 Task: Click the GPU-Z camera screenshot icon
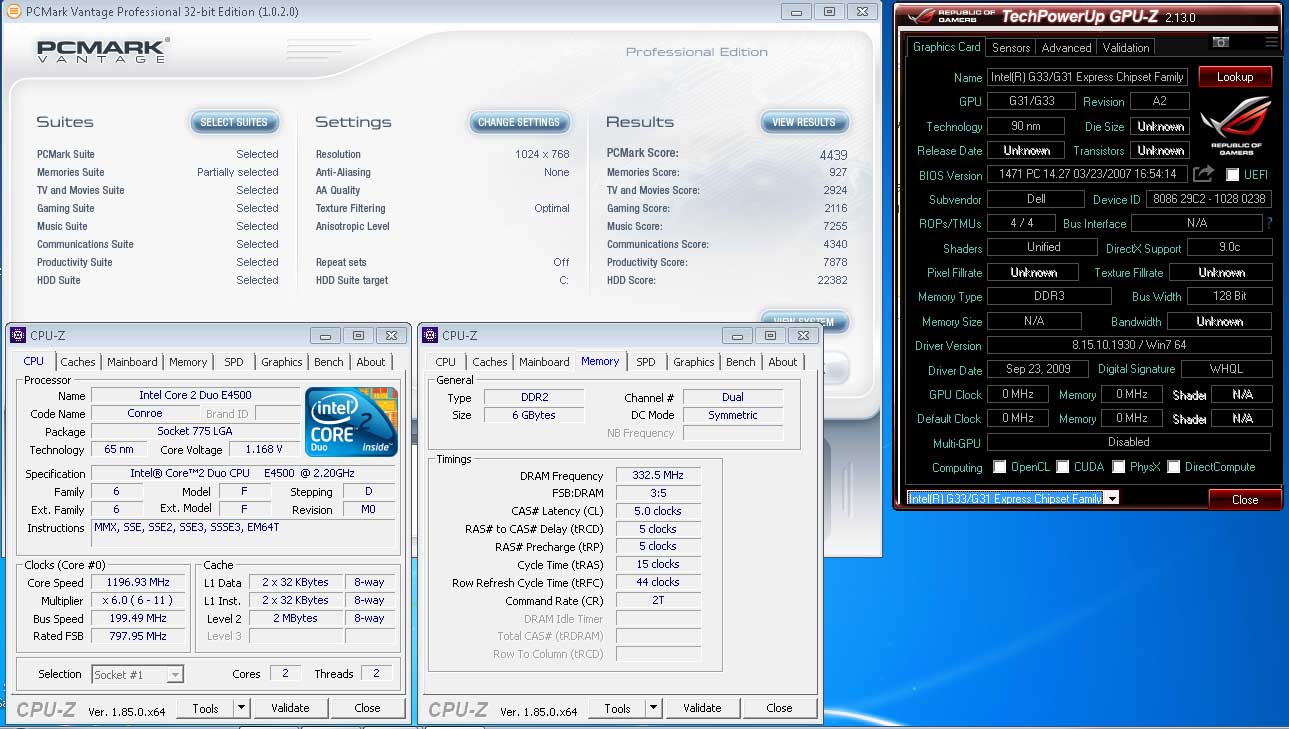[x=1221, y=42]
